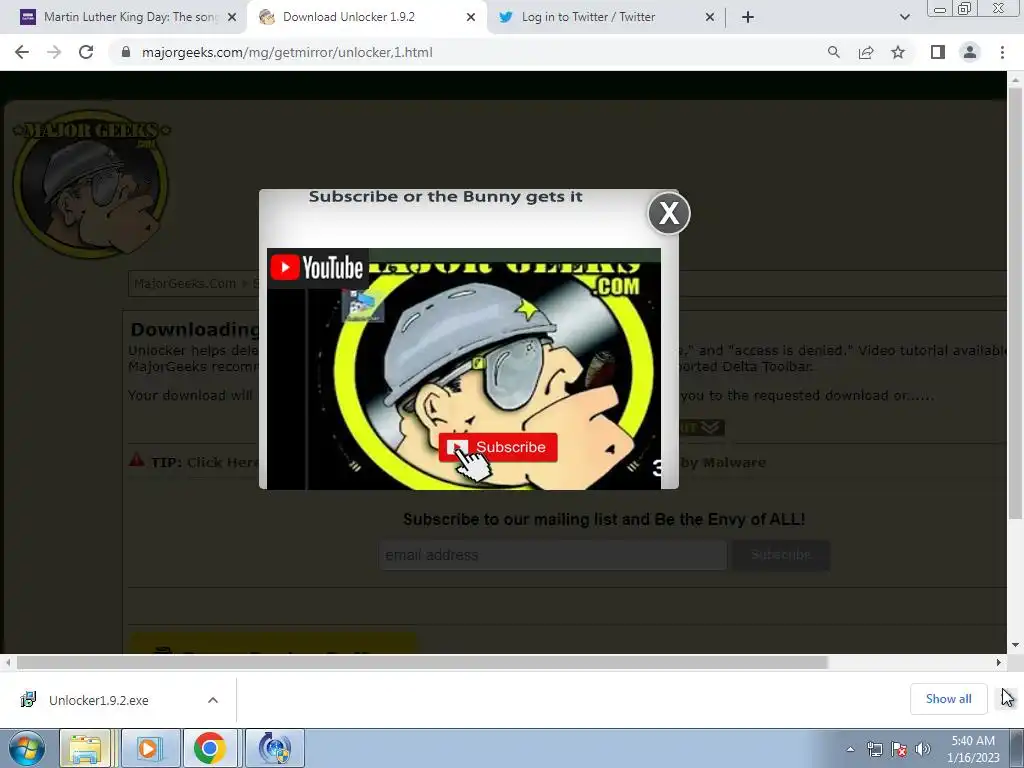Click the browser forward arrow
This screenshot has width=1024, height=768.
[x=54, y=52]
